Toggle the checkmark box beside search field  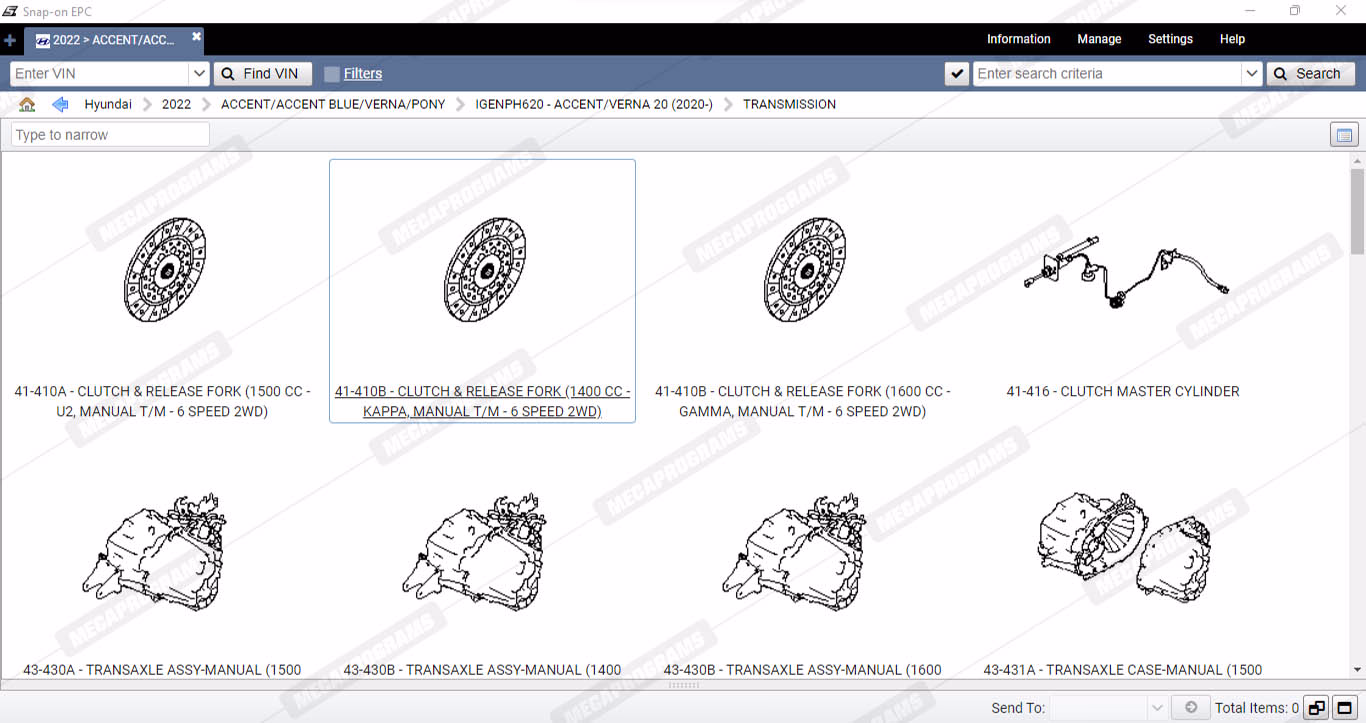957,74
